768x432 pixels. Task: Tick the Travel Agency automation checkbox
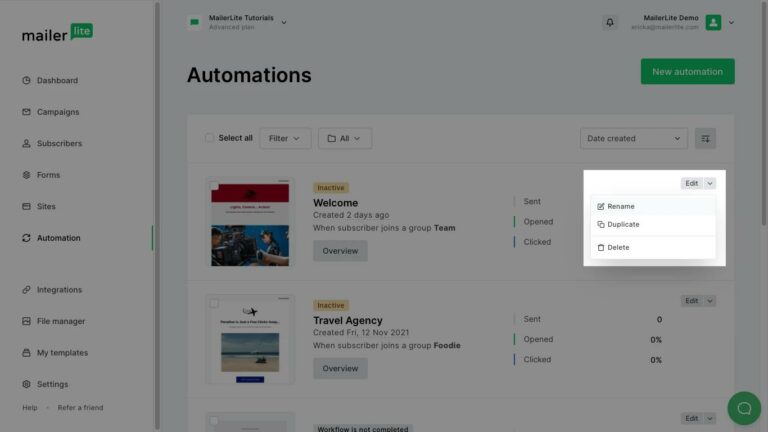coord(215,301)
